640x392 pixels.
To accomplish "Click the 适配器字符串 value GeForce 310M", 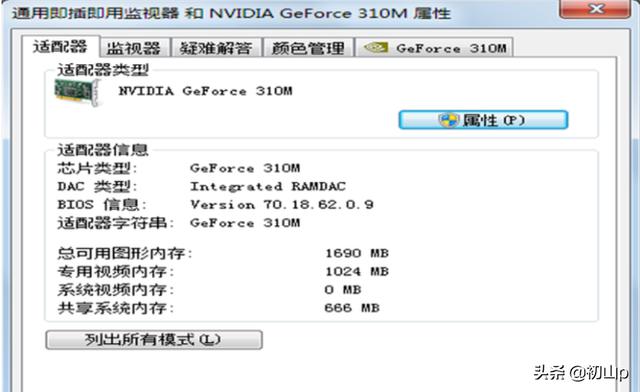I will pyautogui.click(x=245, y=223).
